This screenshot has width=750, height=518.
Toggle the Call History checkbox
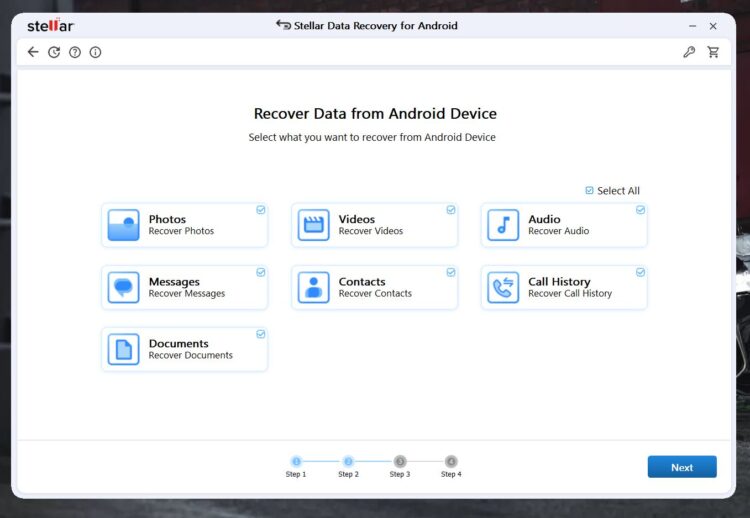640,272
